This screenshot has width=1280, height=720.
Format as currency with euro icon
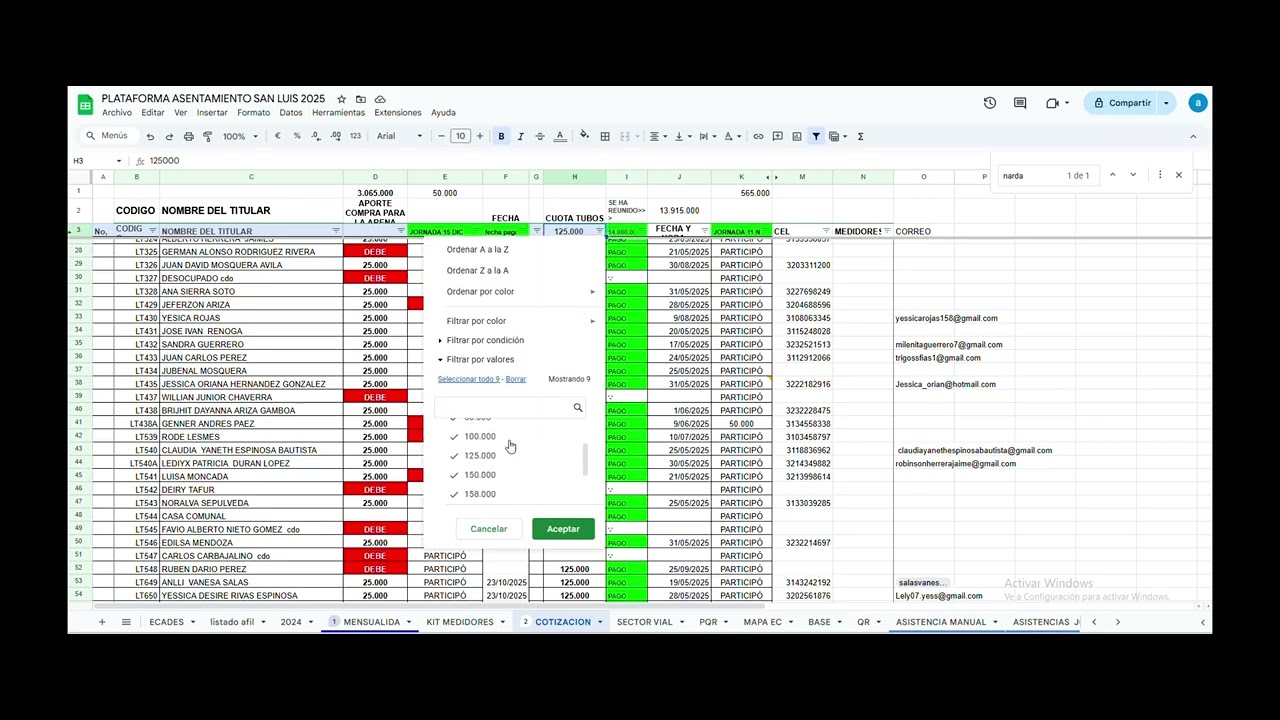(277, 136)
